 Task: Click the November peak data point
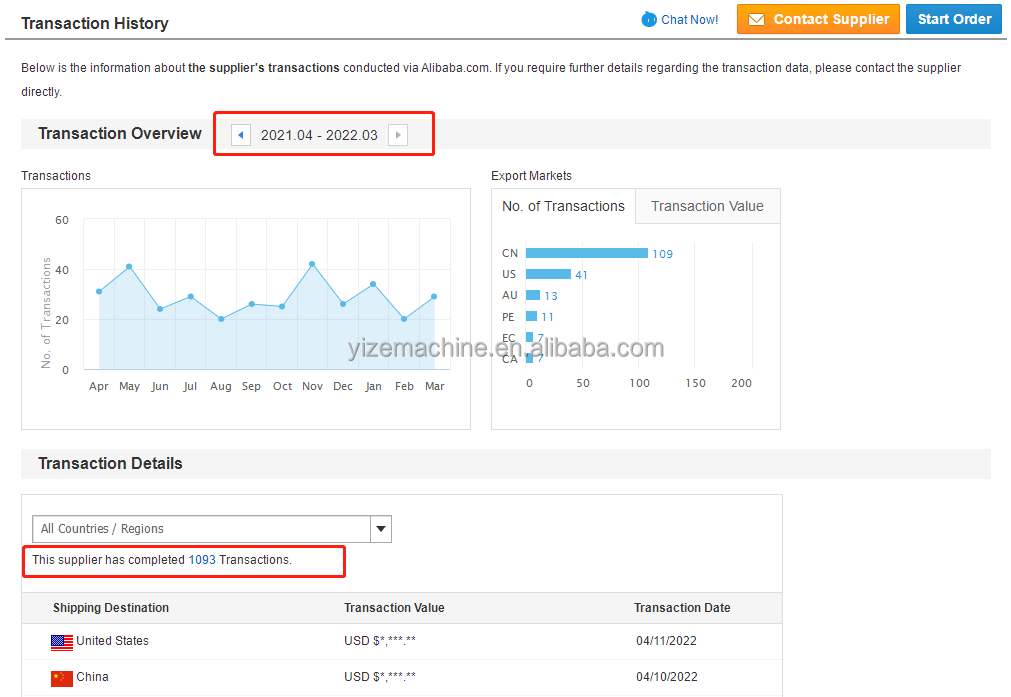(x=312, y=264)
